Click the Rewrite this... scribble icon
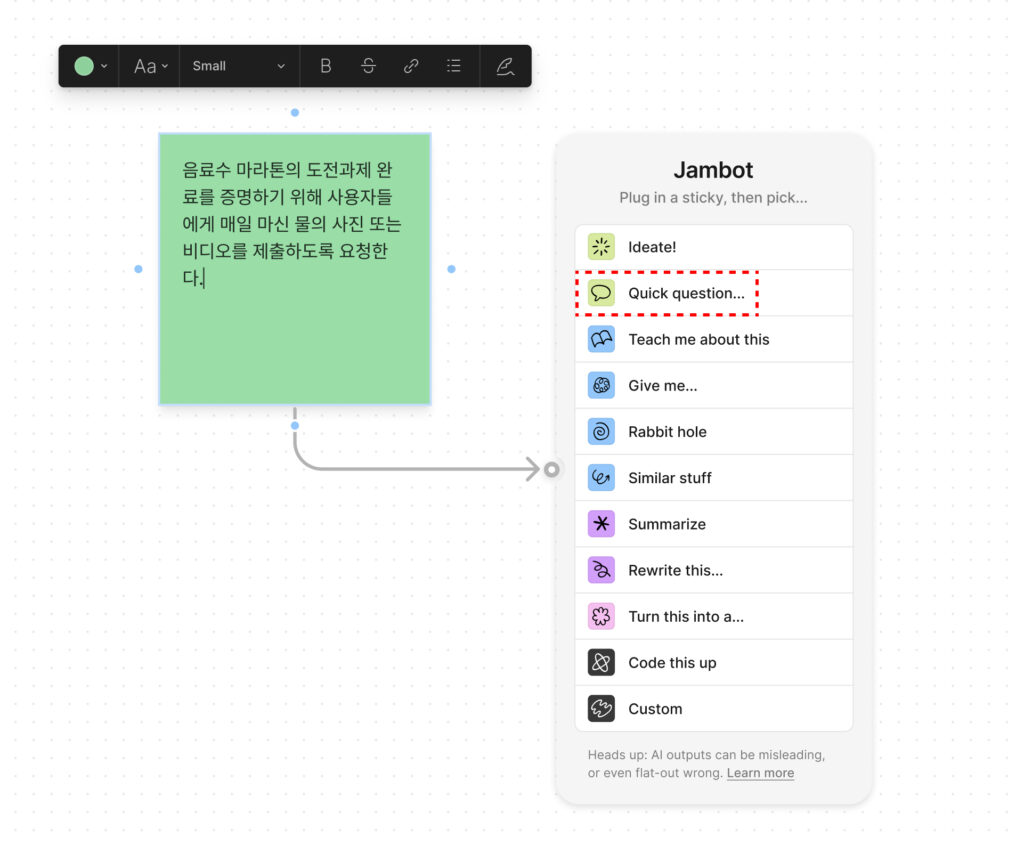 click(x=601, y=570)
